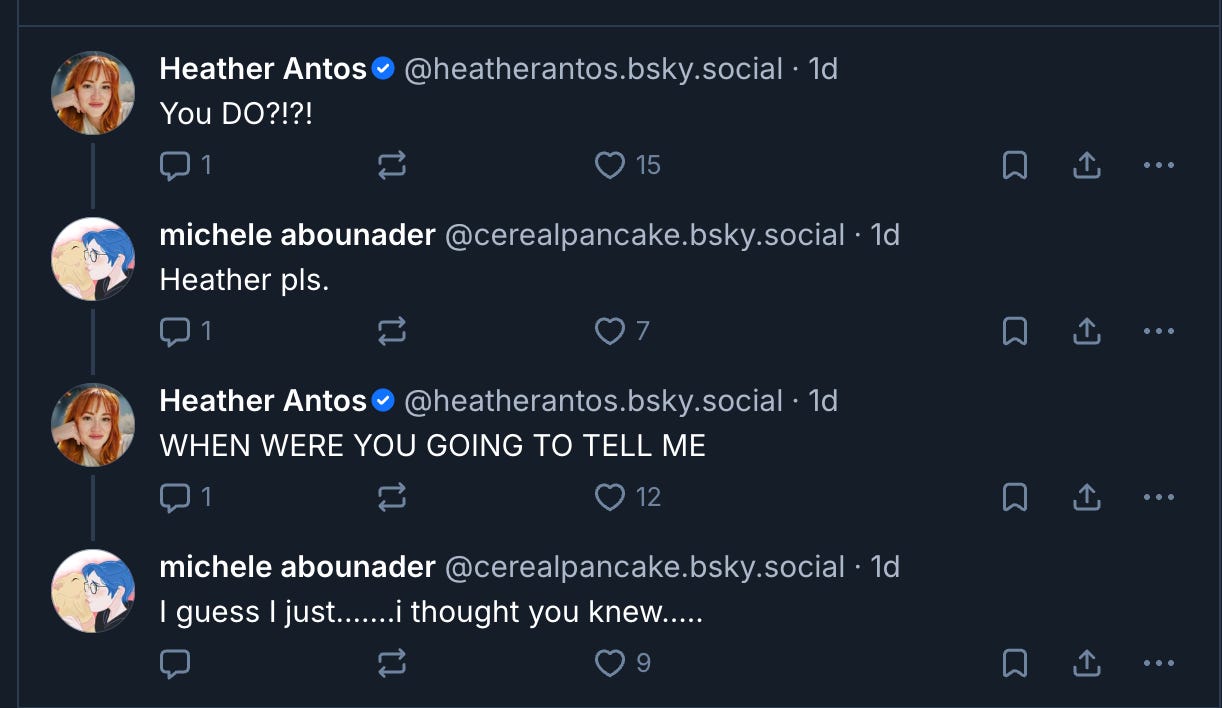Screen dimensions: 1222x708
Task: Click Heather Antos's avatar on first post
Action: click(93, 93)
